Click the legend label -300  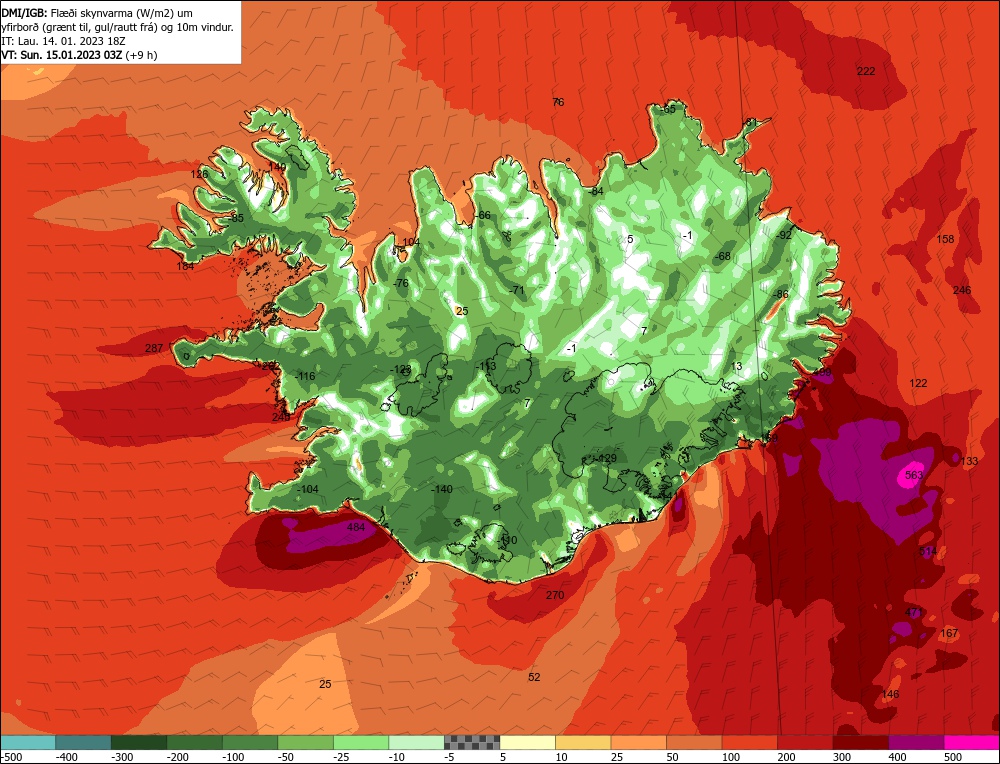(x=122, y=758)
